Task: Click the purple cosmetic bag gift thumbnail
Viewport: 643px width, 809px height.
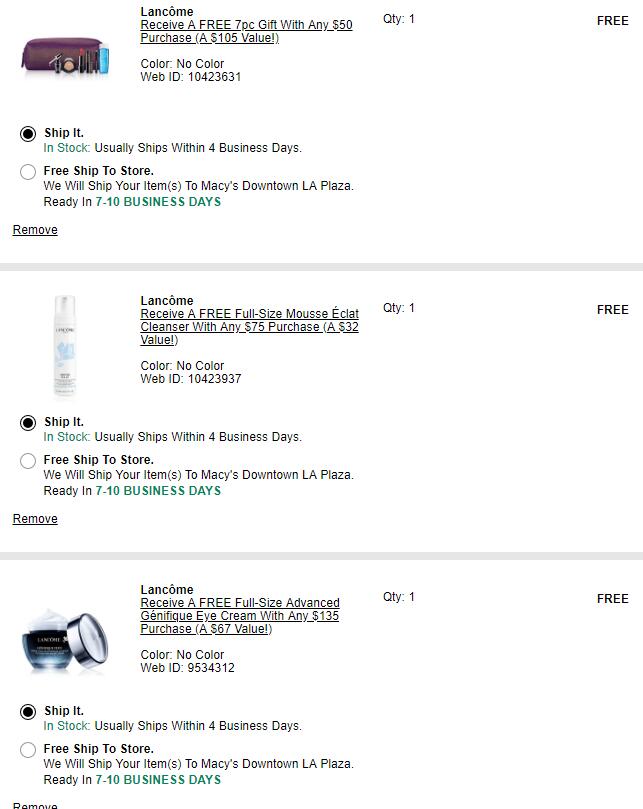Action: coord(65,57)
